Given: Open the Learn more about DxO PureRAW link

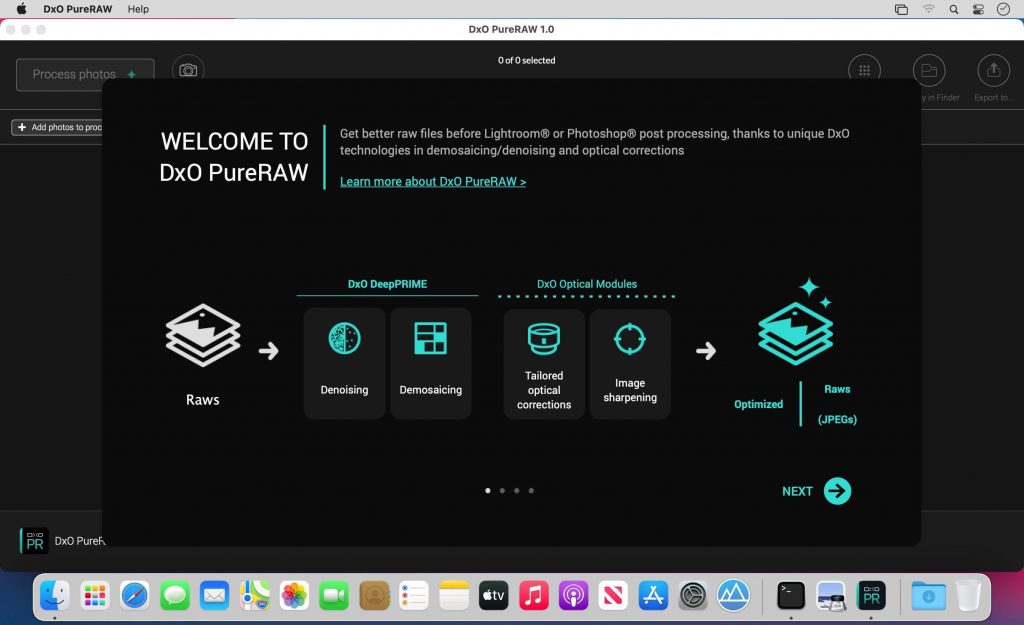Looking at the screenshot, I should pyautogui.click(x=432, y=182).
